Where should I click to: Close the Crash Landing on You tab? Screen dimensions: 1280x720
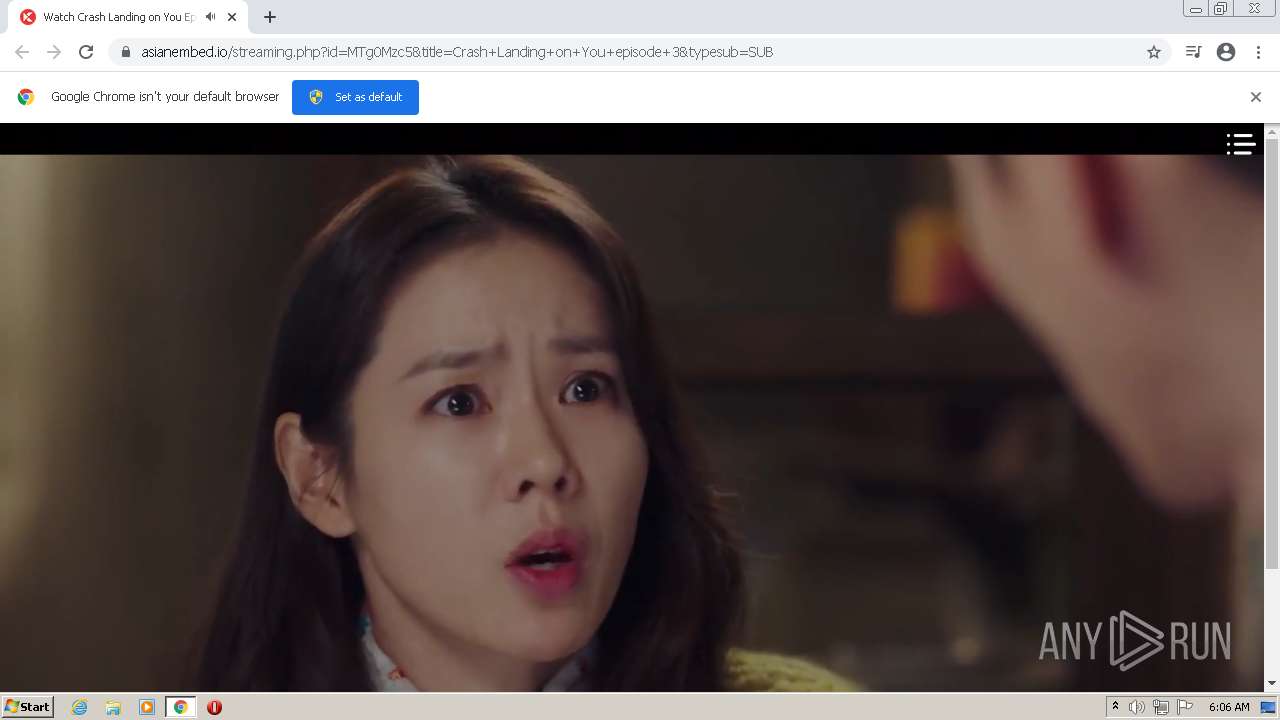point(232,17)
